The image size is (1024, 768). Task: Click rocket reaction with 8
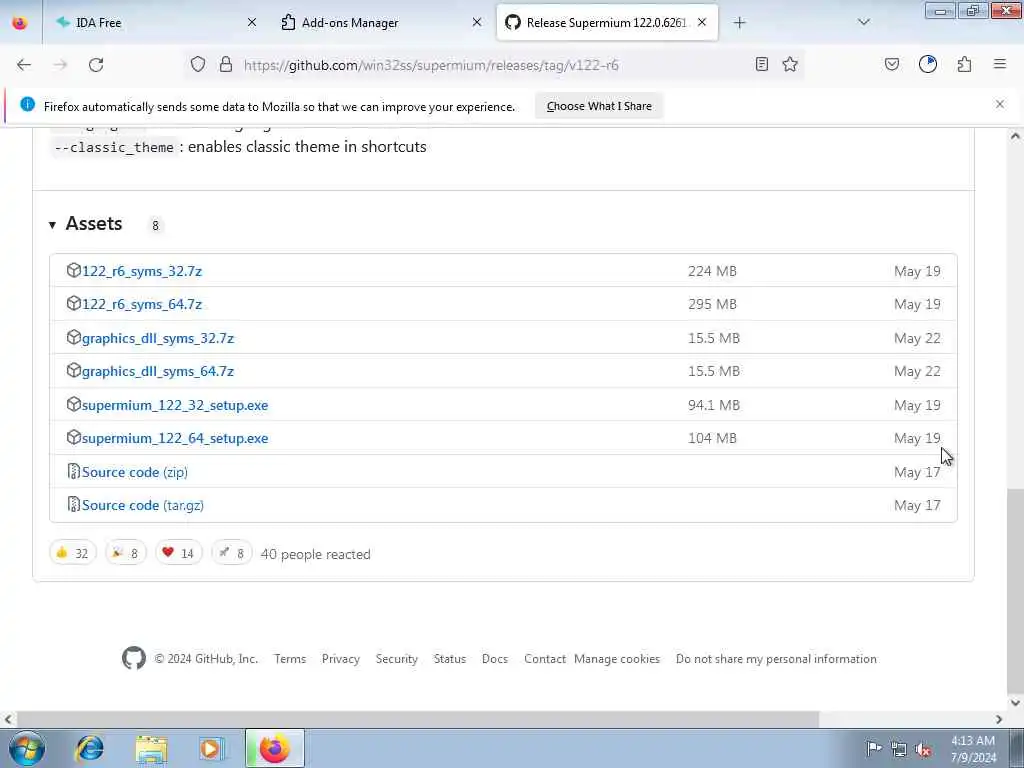click(231, 553)
